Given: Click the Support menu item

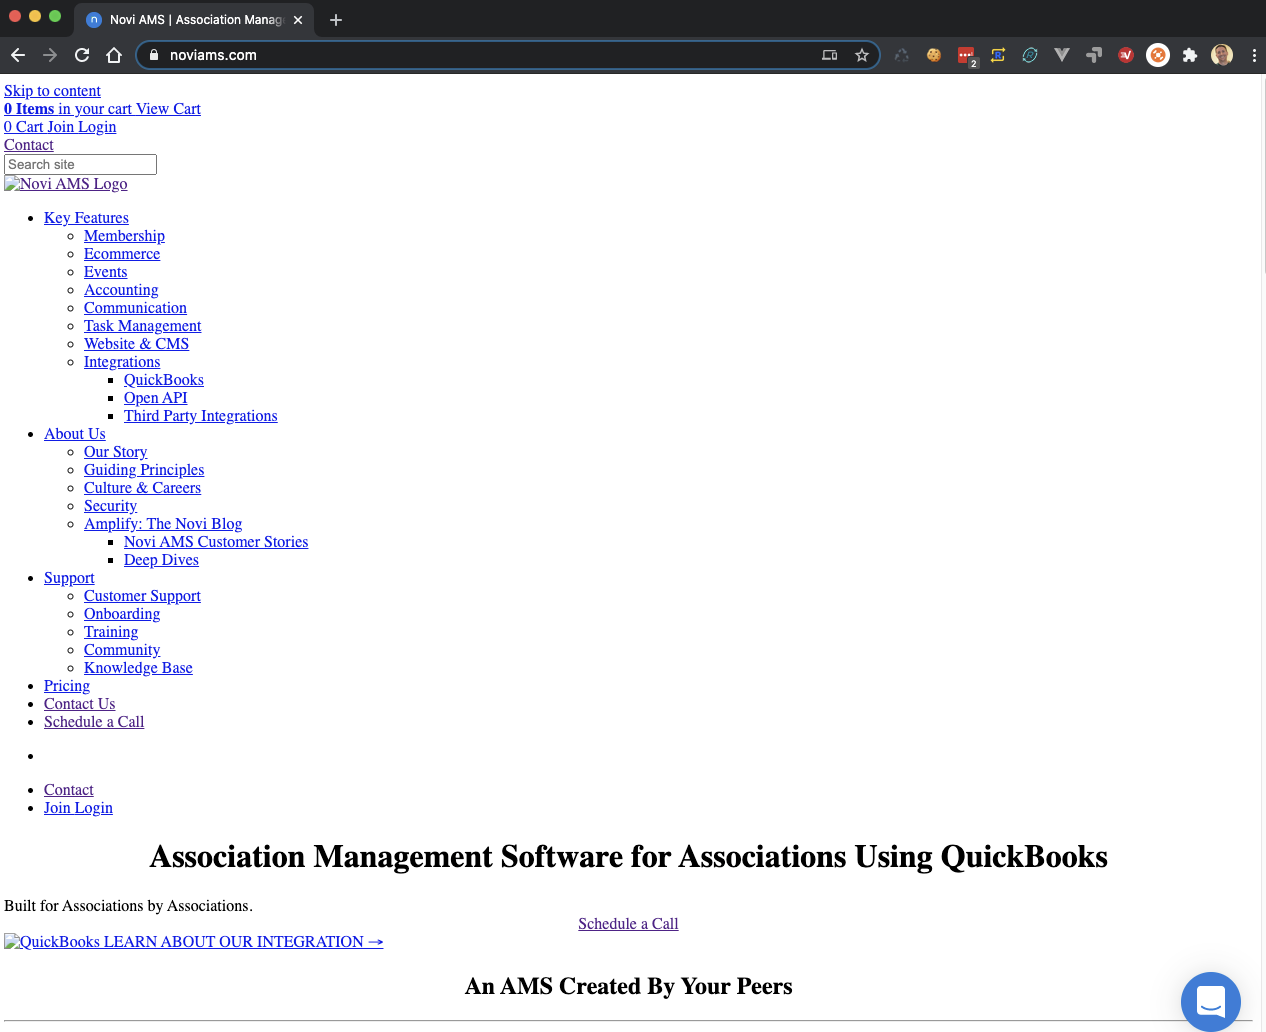Looking at the screenshot, I should [69, 578].
